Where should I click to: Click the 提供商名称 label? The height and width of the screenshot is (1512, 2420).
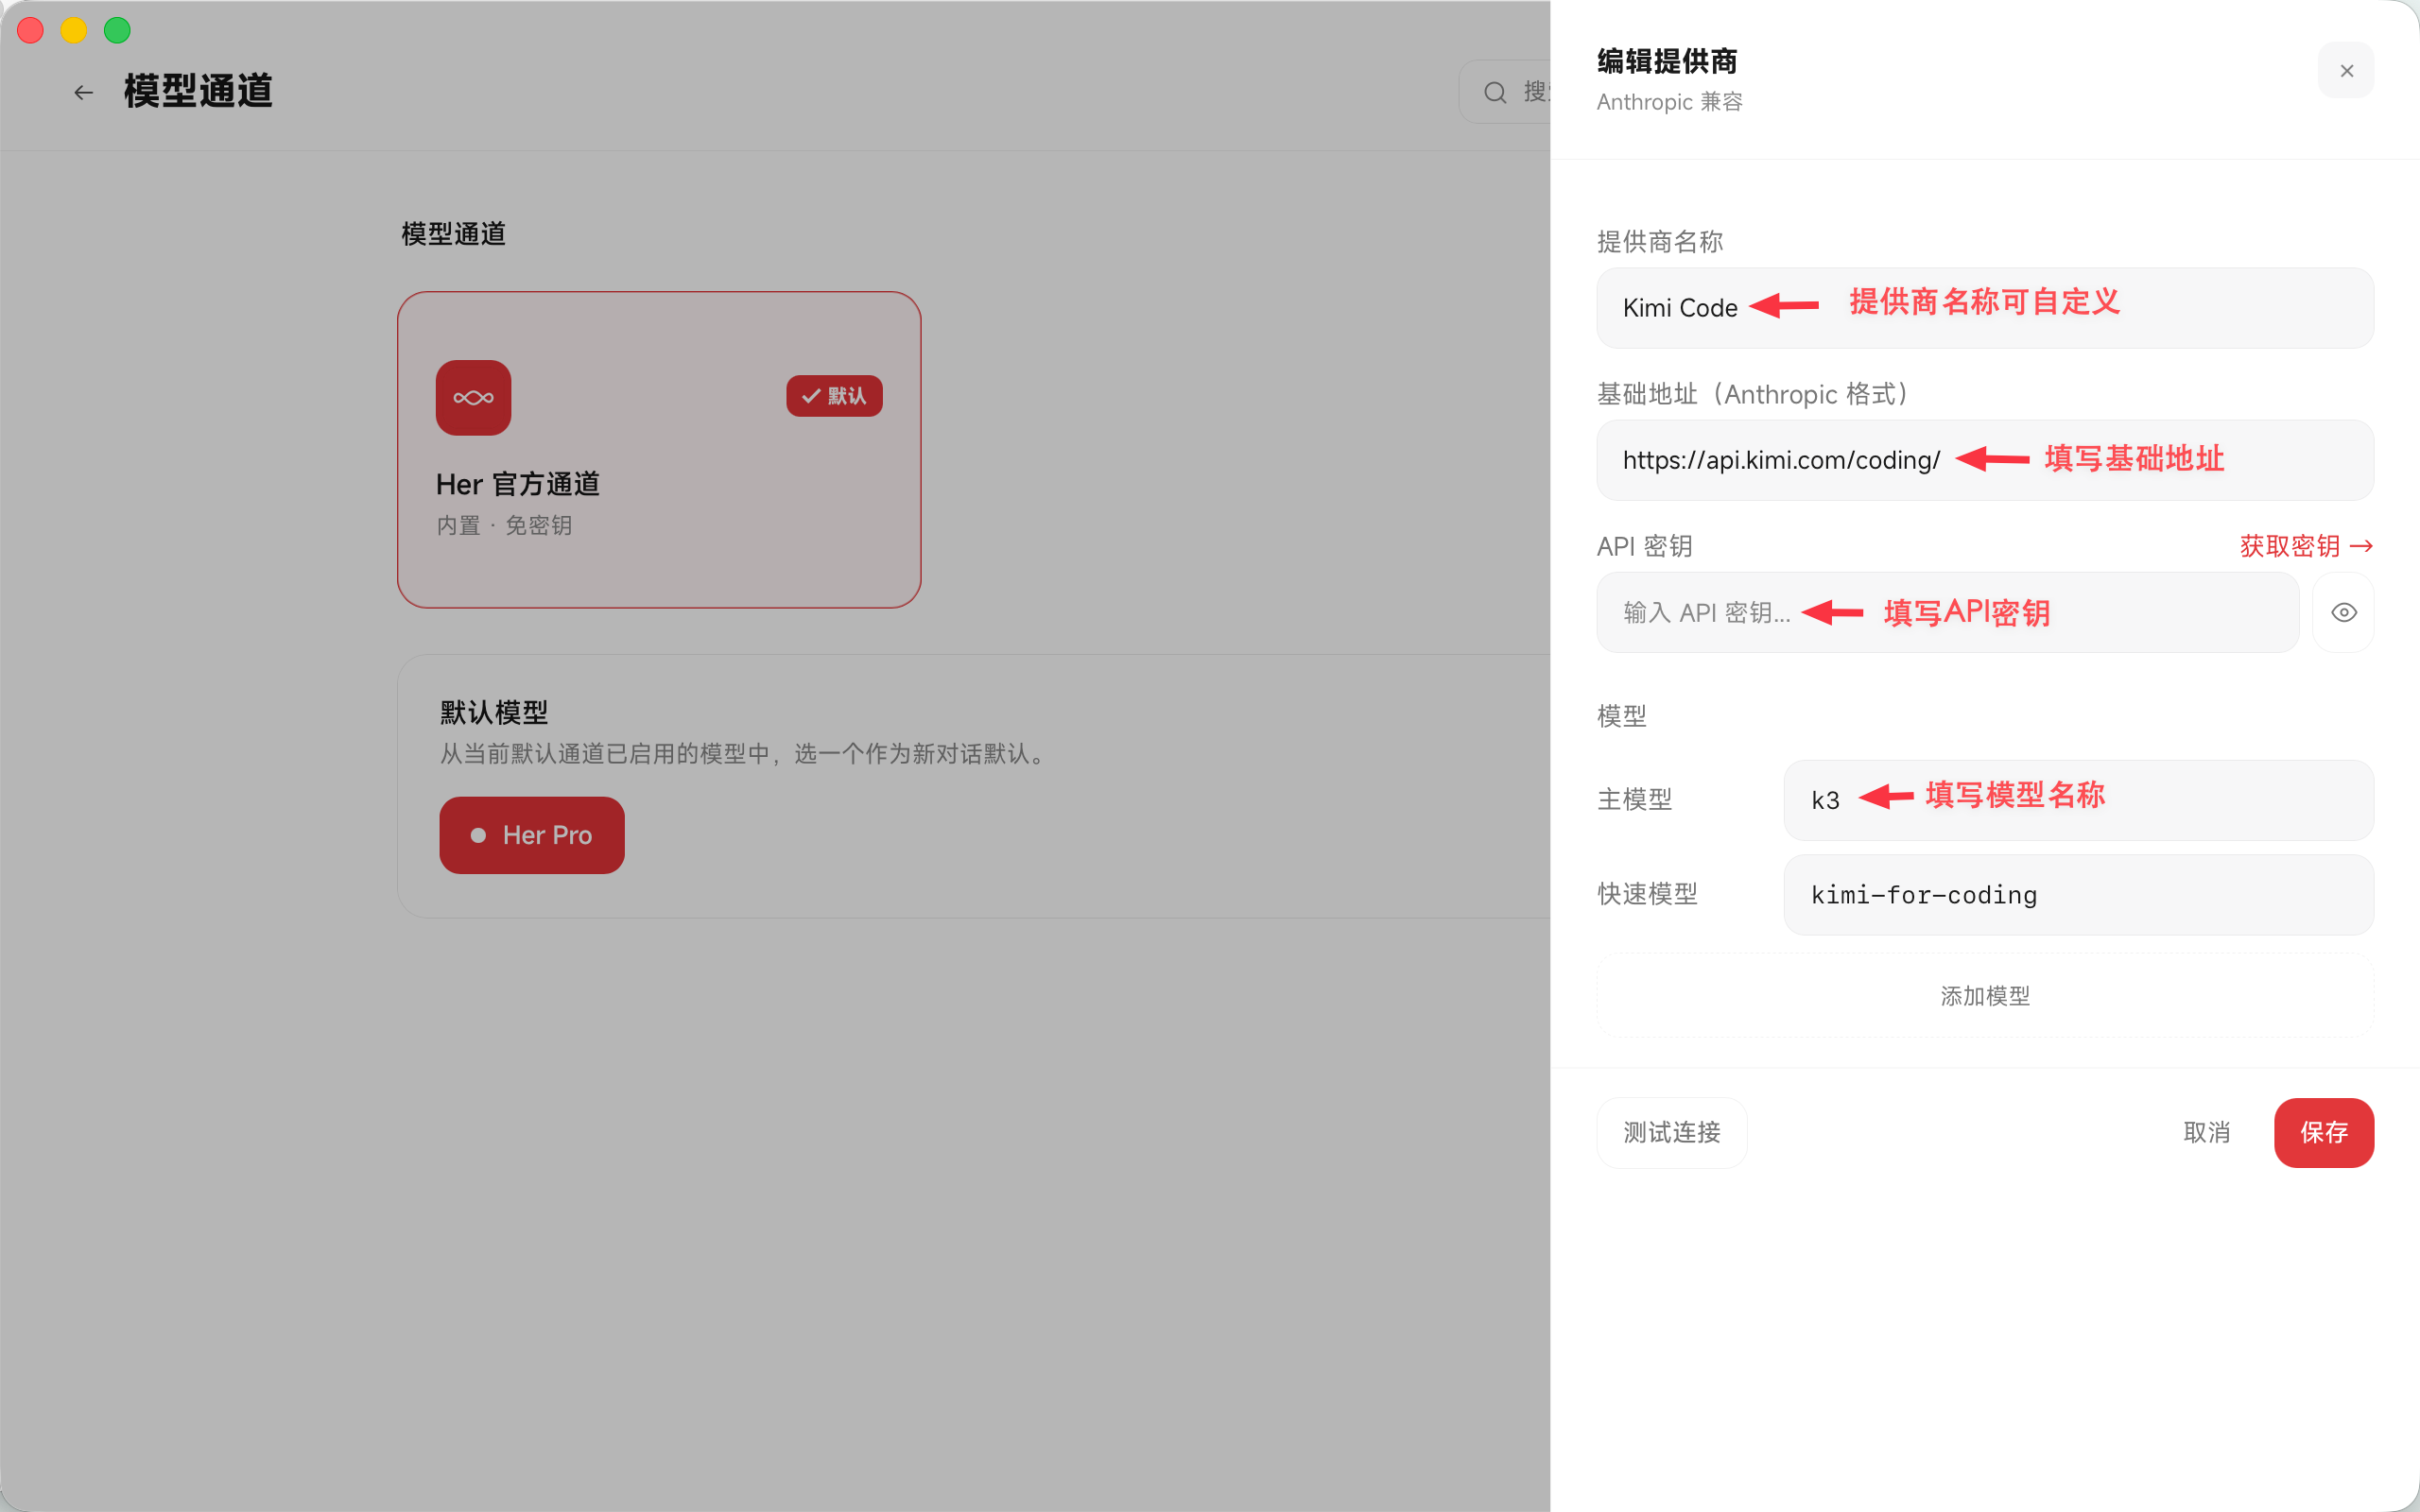point(1659,241)
